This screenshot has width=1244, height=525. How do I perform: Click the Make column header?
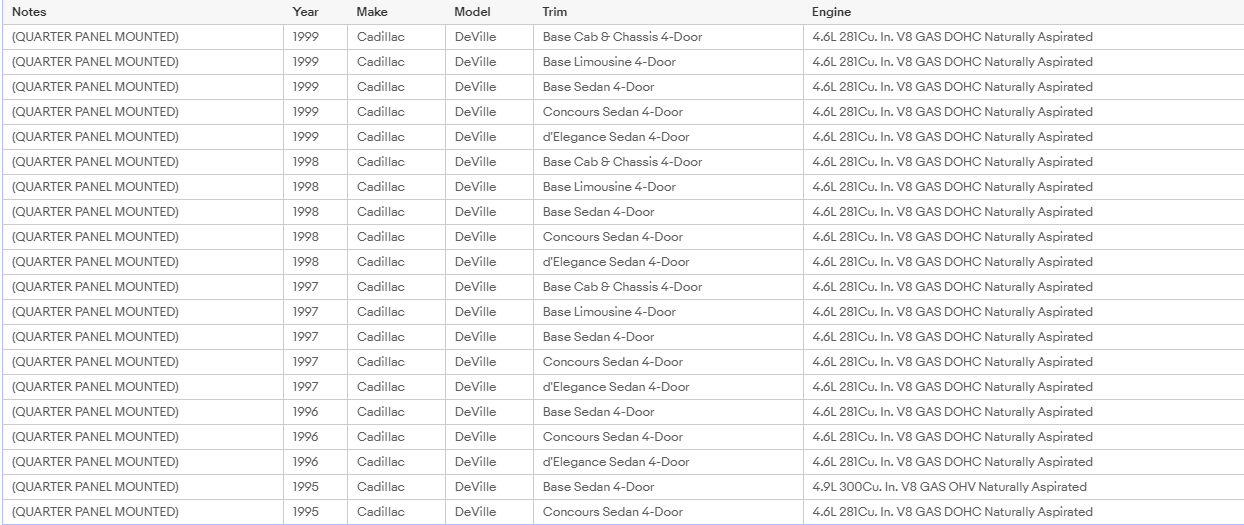tap(397, 12)
